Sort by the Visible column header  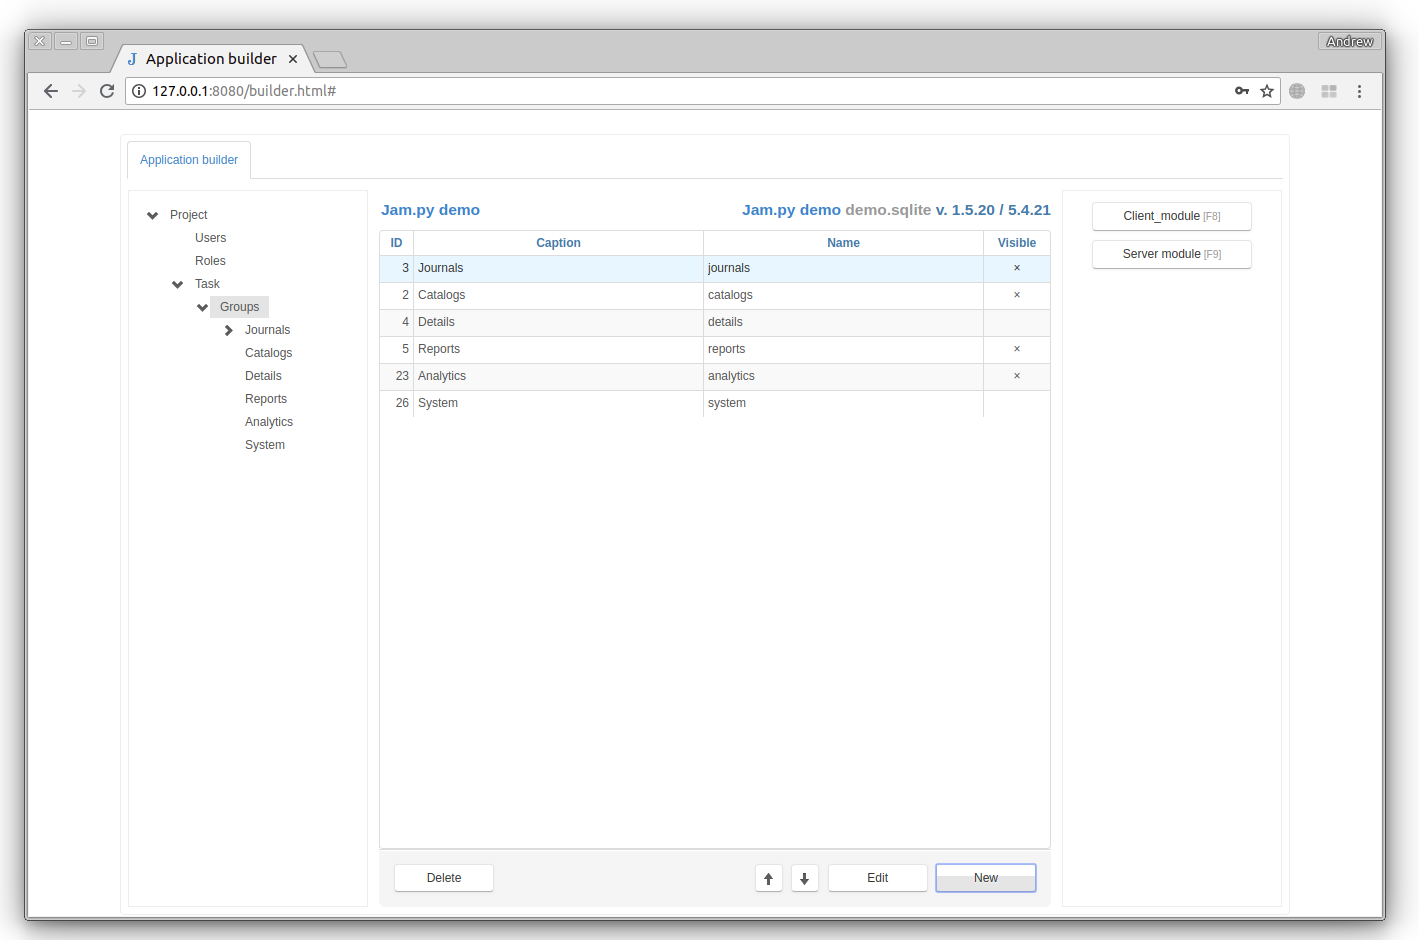(x=1017, y=243)
